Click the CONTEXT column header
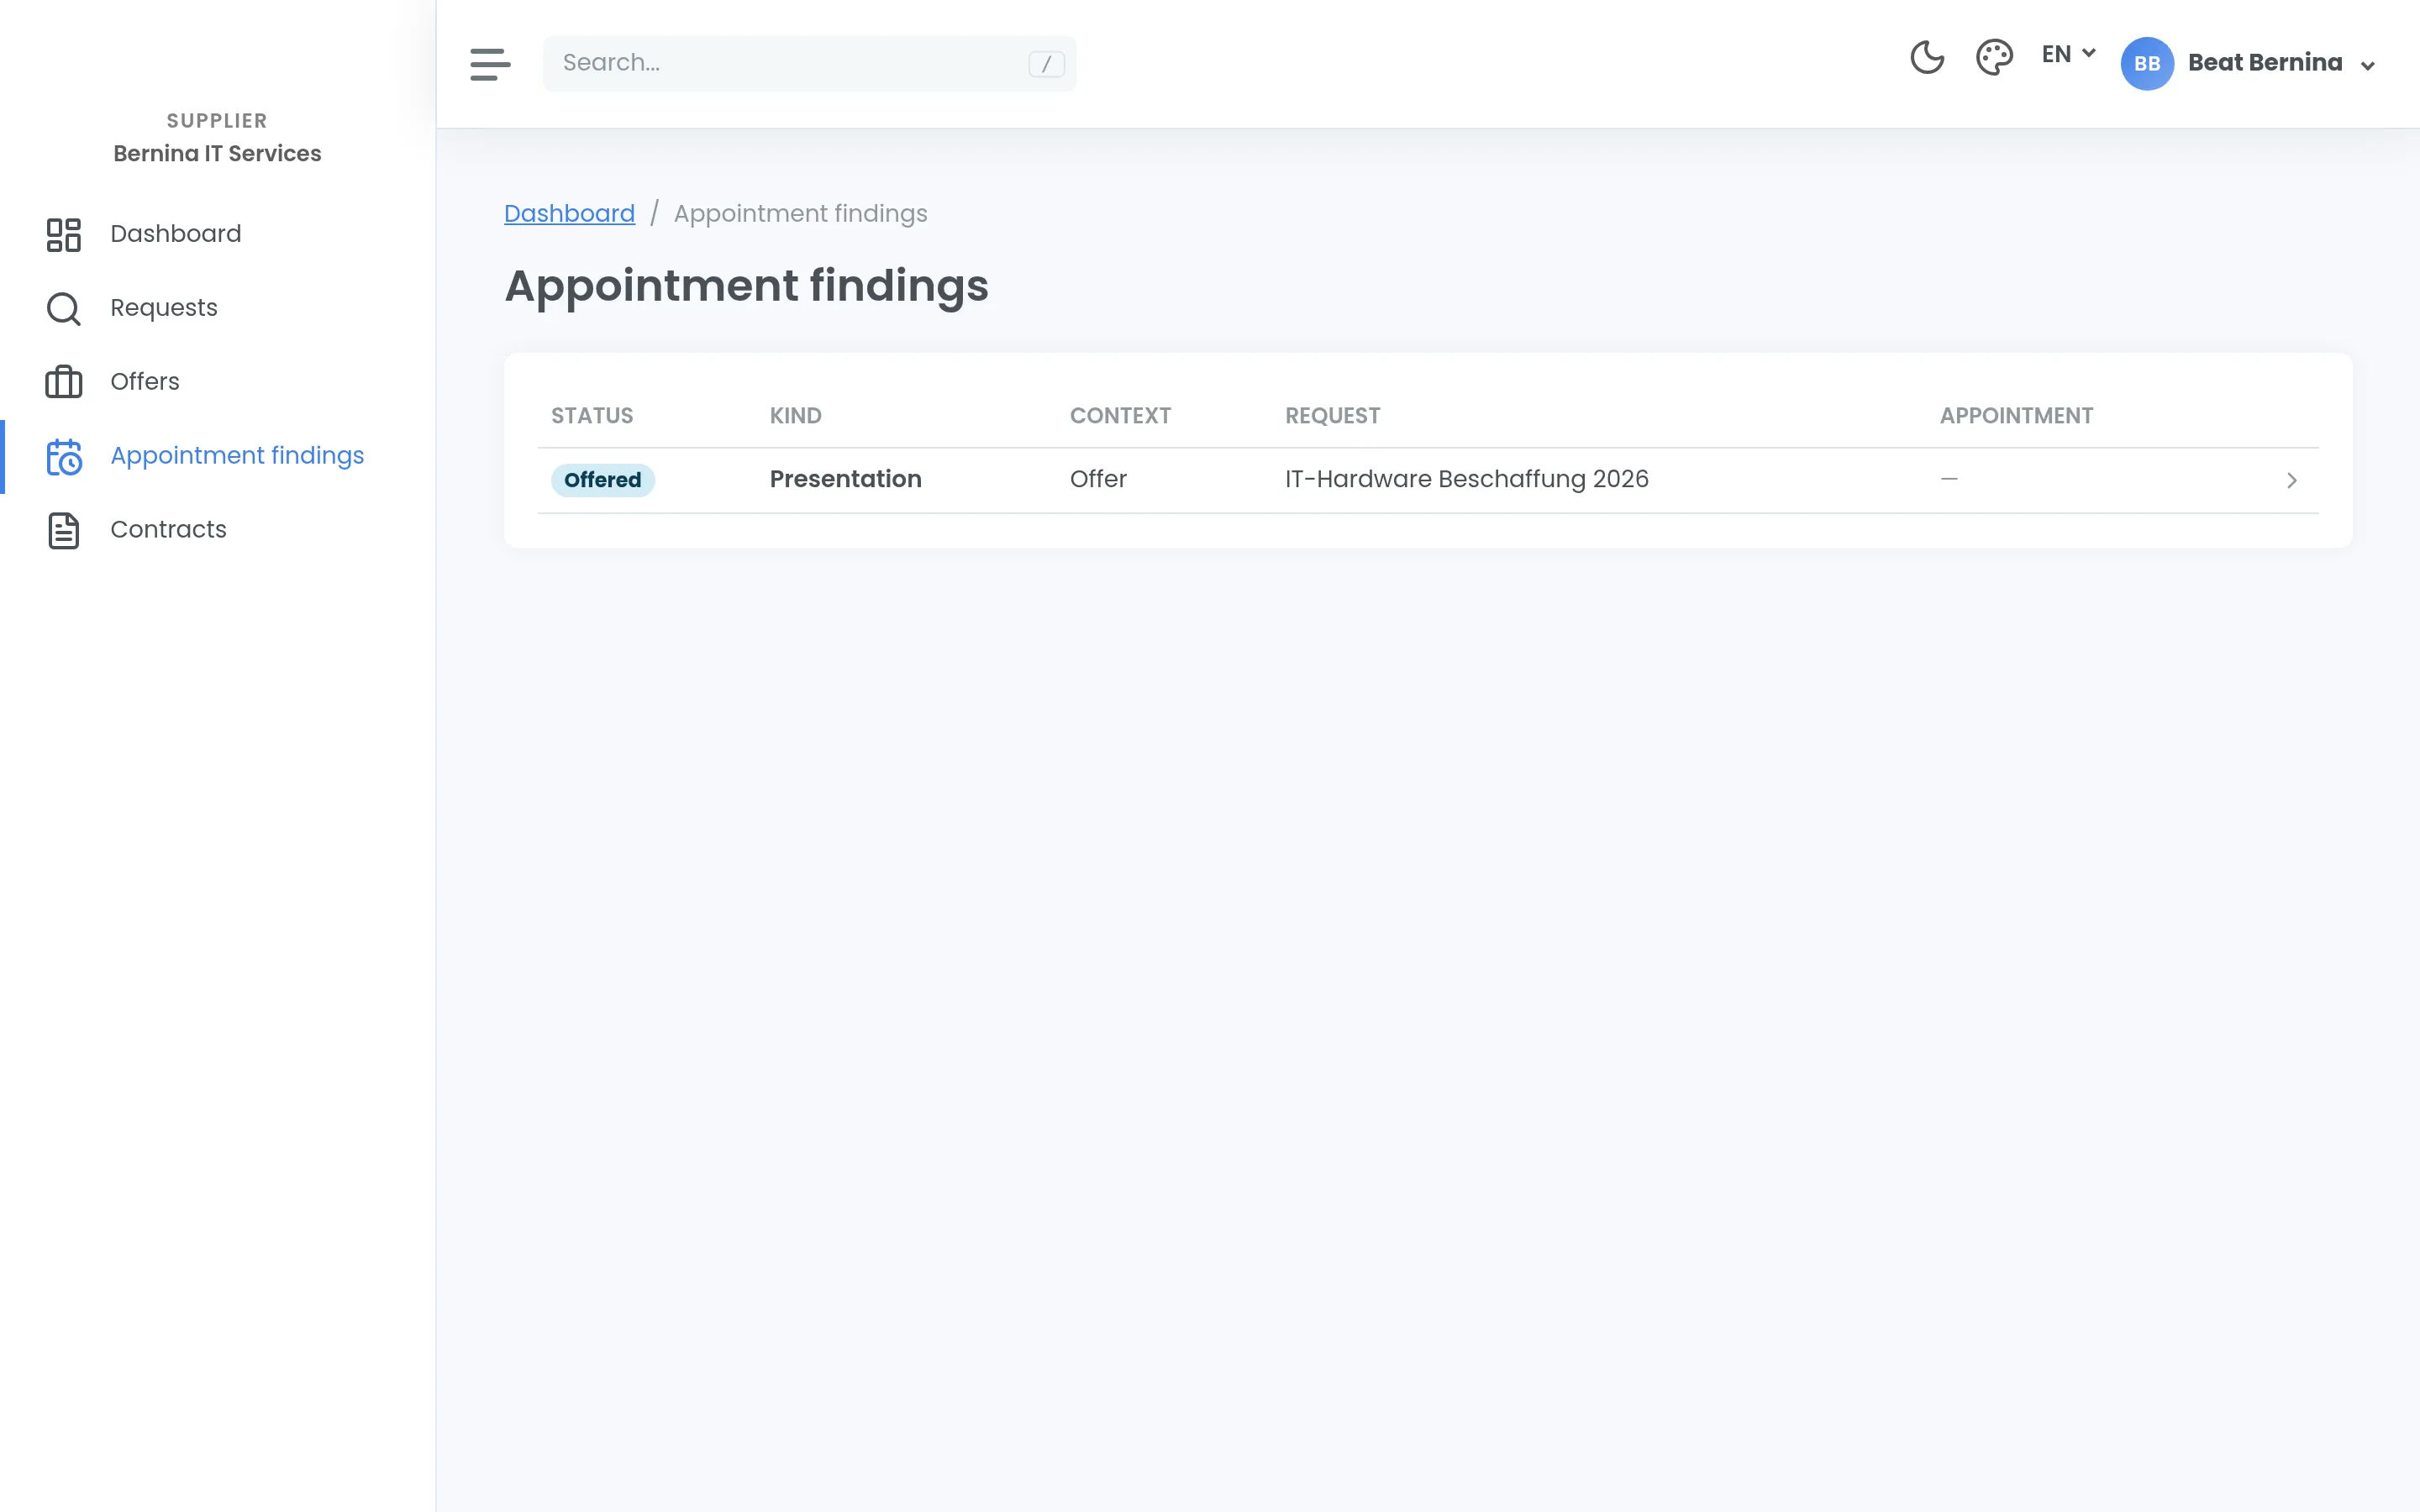Image resolution: width=2420 pixels, height=1512 pixels. point(1120,416)
